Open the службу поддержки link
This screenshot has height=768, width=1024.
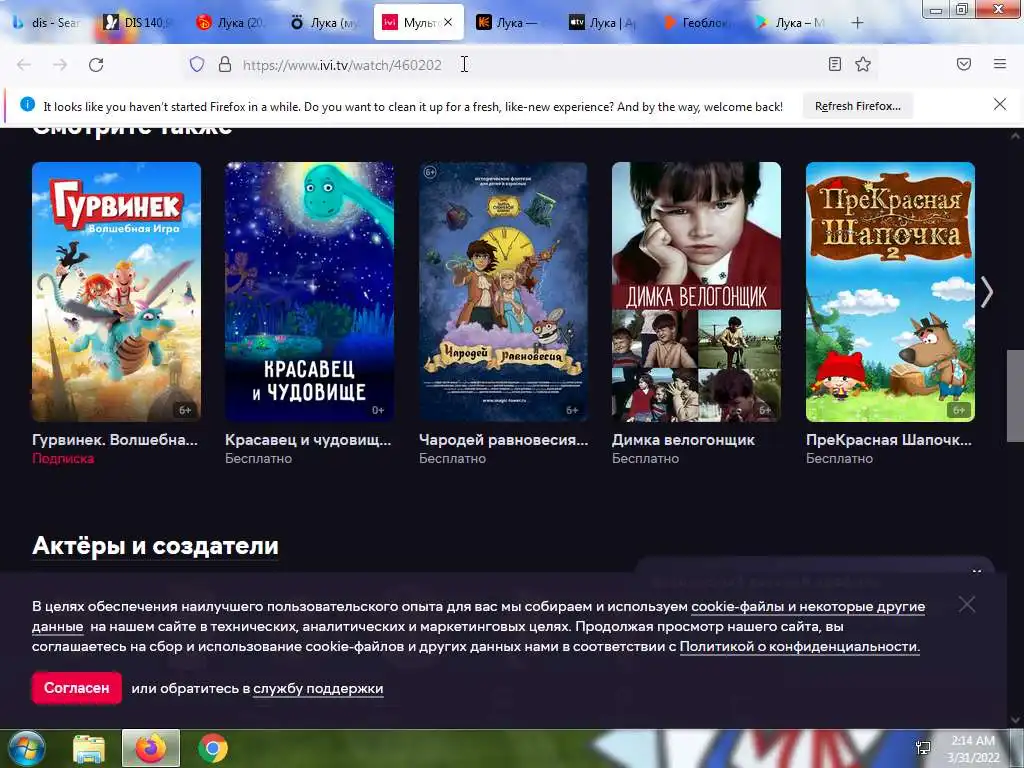pos(318,688)
